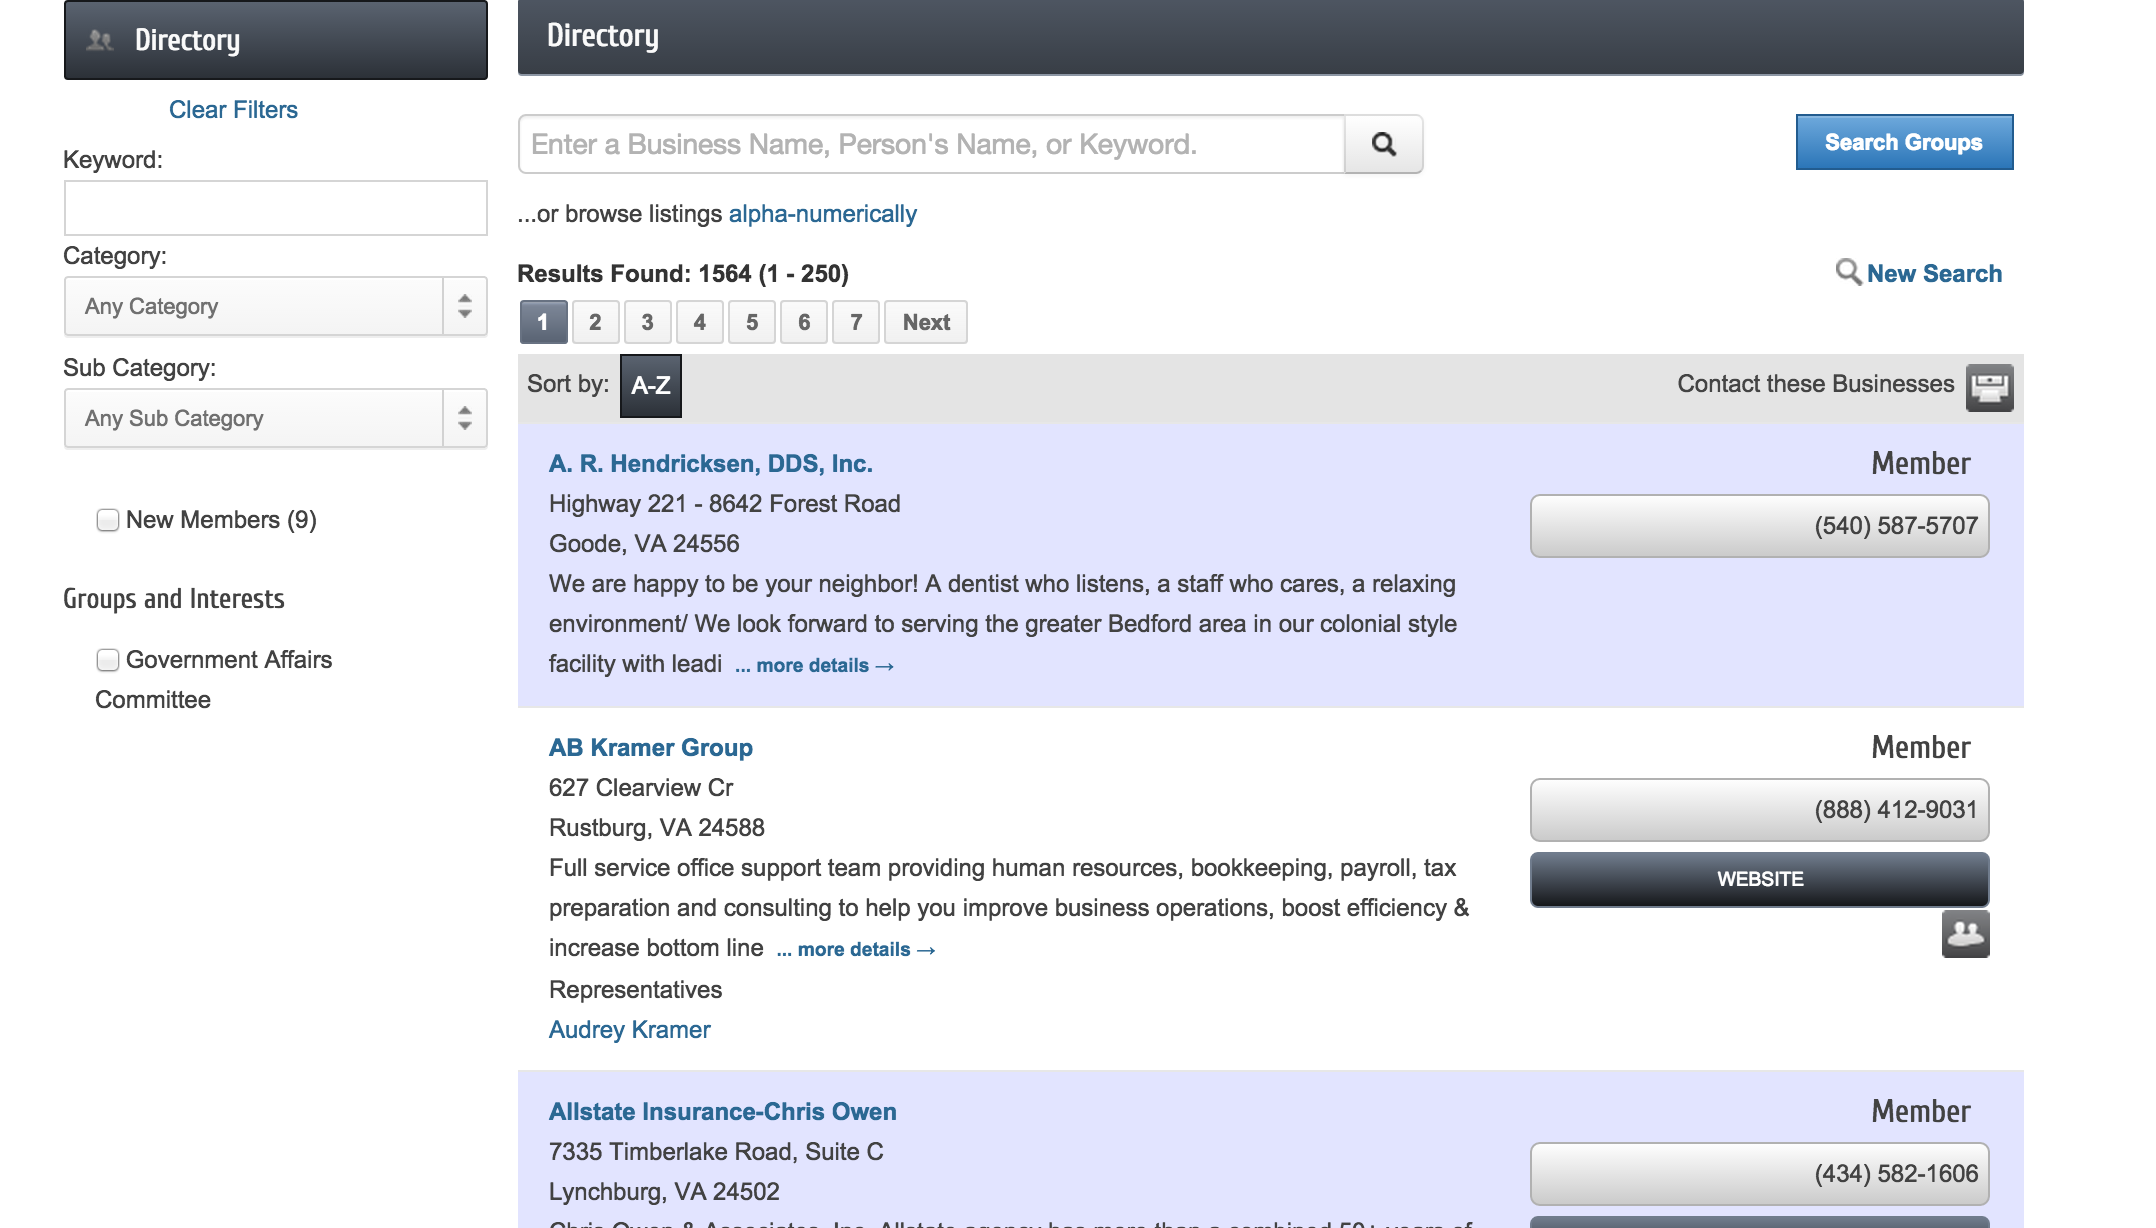Click the 7335 Timberlake Road, Suite C text
Viewport: 2156px width, 1228px height.
coord(716,1152)
